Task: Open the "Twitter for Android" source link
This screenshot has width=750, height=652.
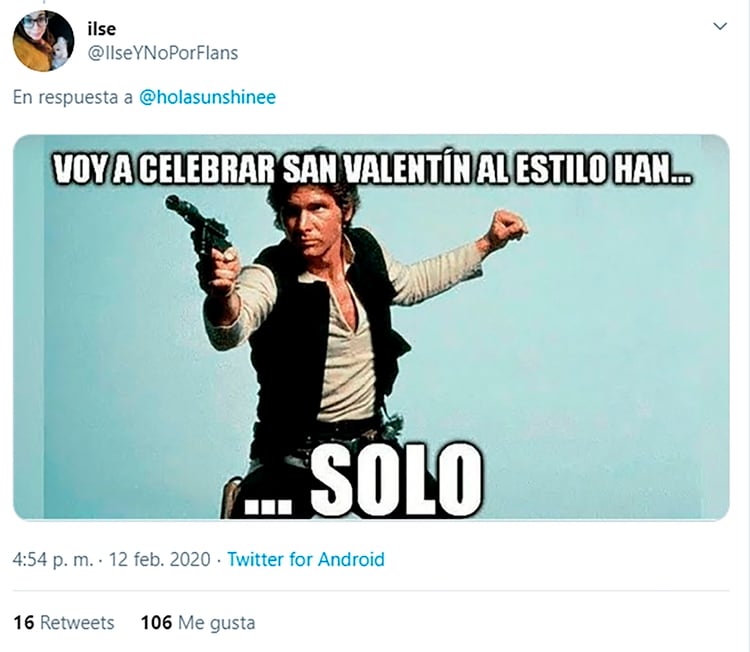Action: click(306, 559)
